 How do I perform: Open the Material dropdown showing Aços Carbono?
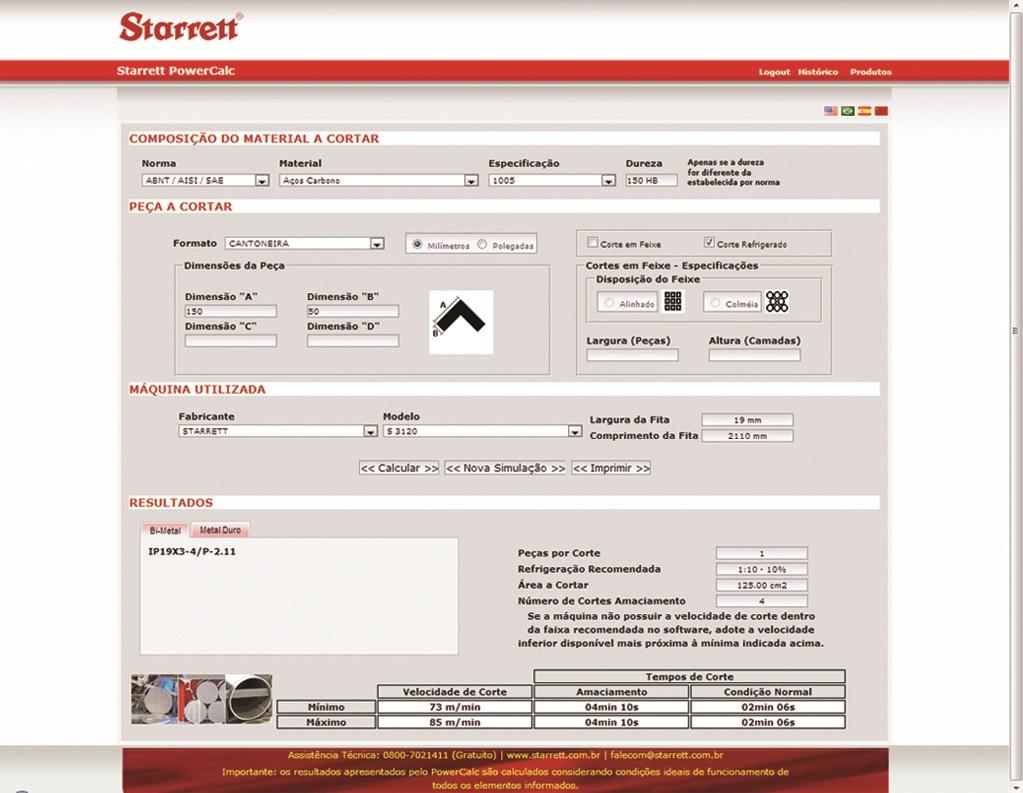point(378,180)
